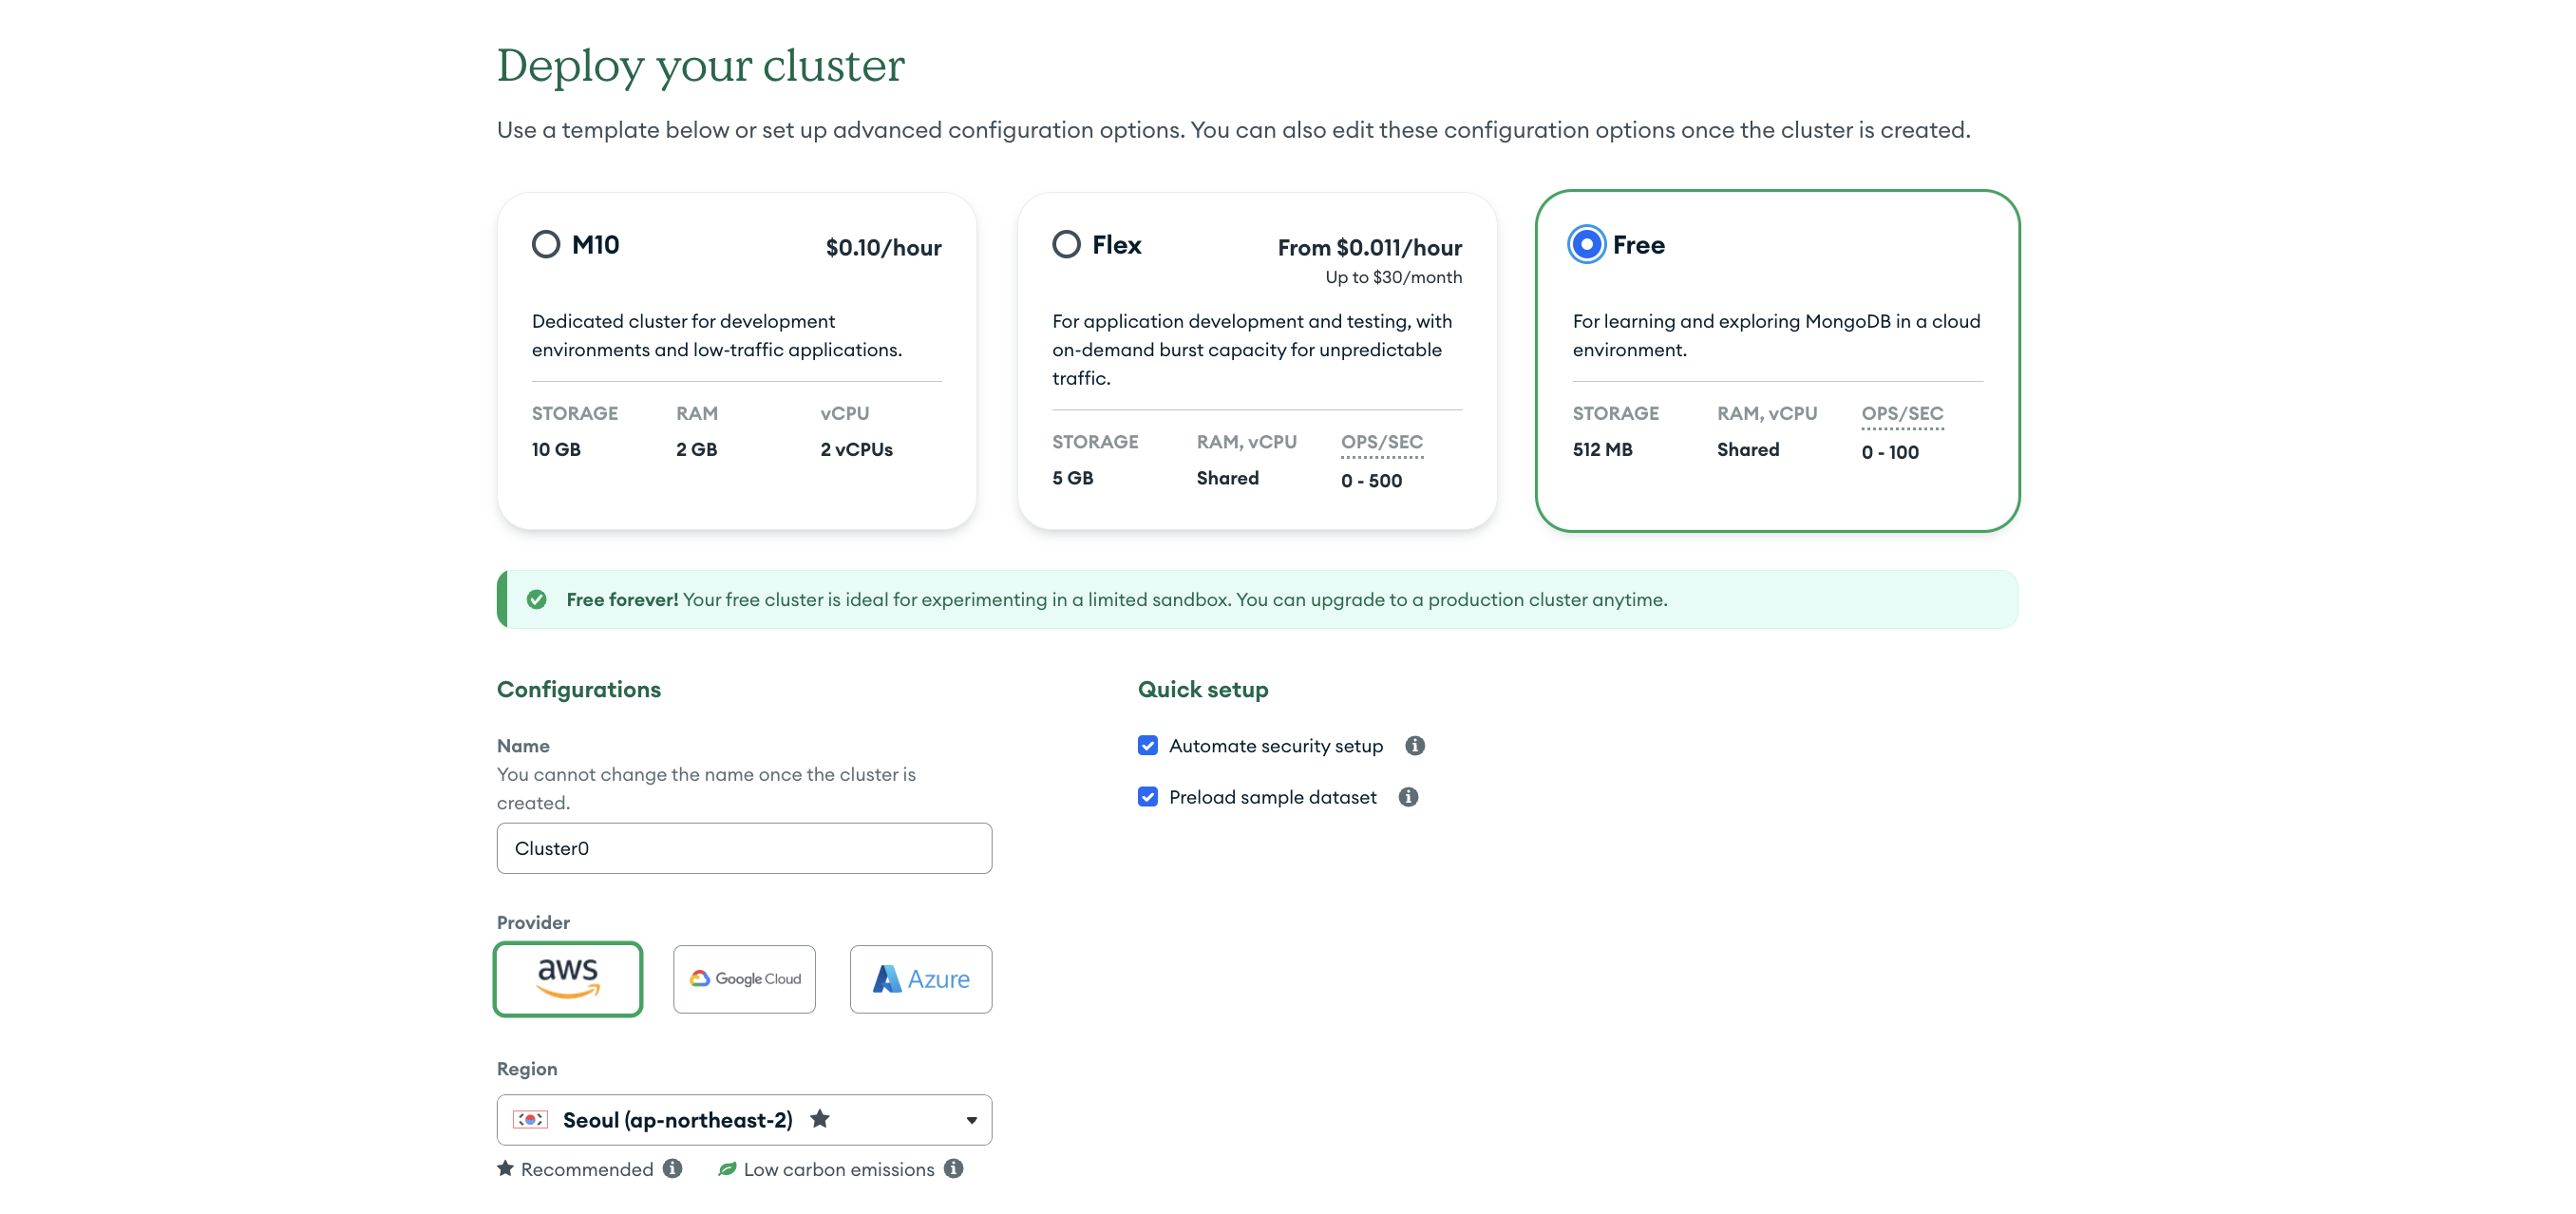Click the $0.10/hour price text
The height and width of the screenshot is (1214, 2576).
[883, 247]
